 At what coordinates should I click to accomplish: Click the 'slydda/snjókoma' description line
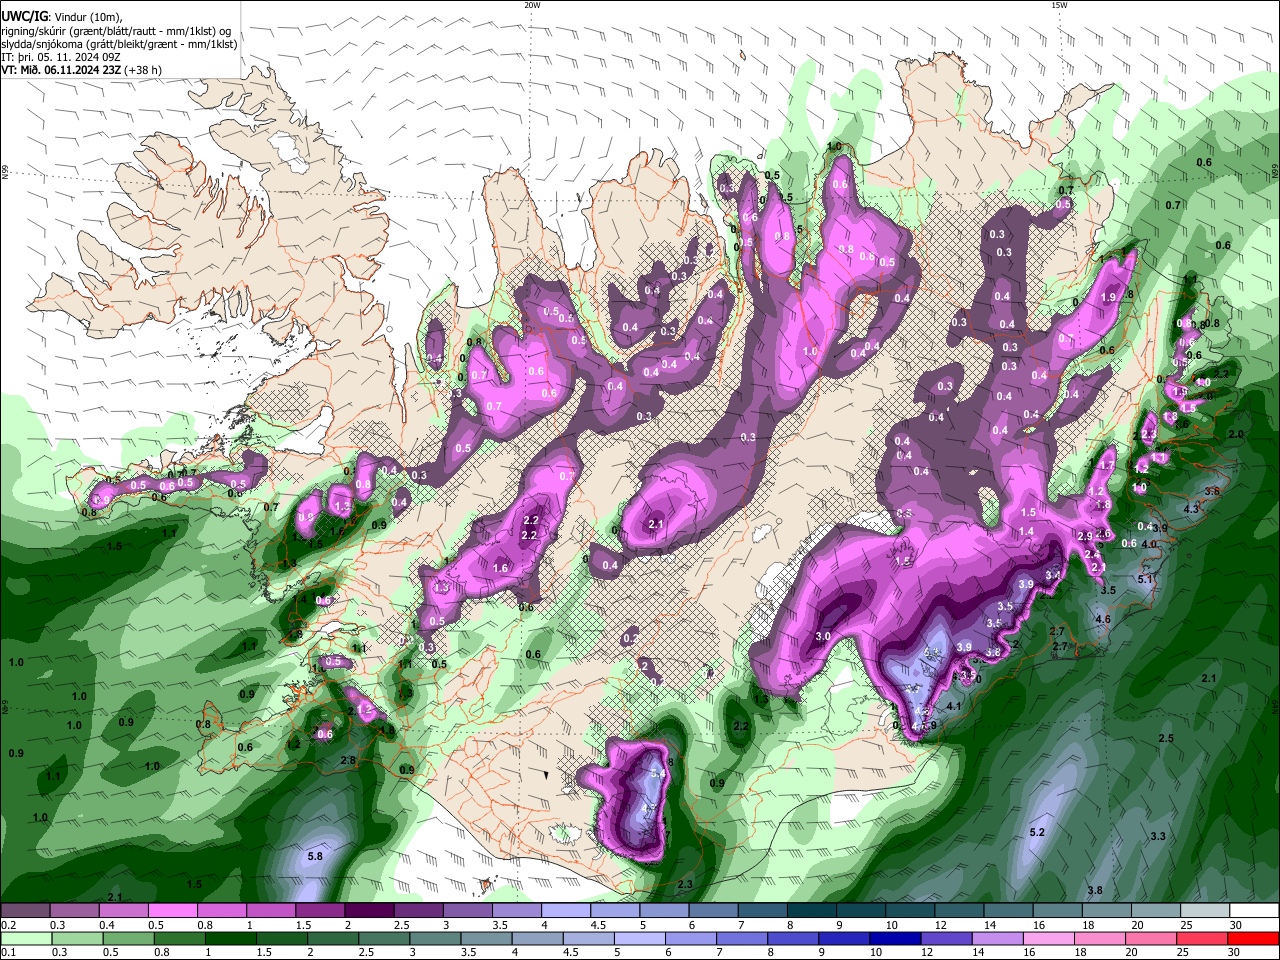pyautogui.click(x=119, y=44)
